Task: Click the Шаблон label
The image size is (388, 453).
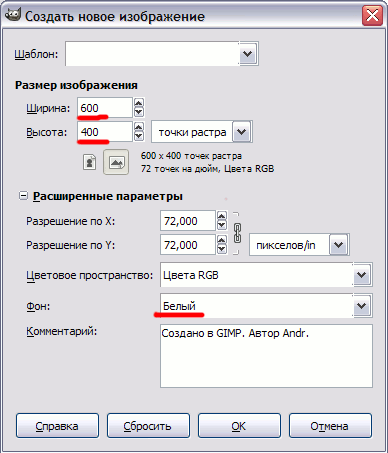Action: [36, 54]
